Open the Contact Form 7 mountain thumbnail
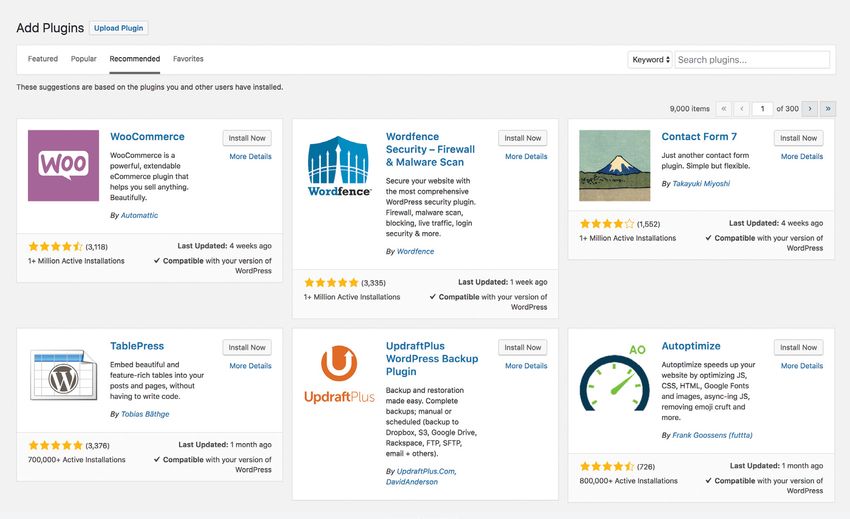 click(x=615, y=165)
